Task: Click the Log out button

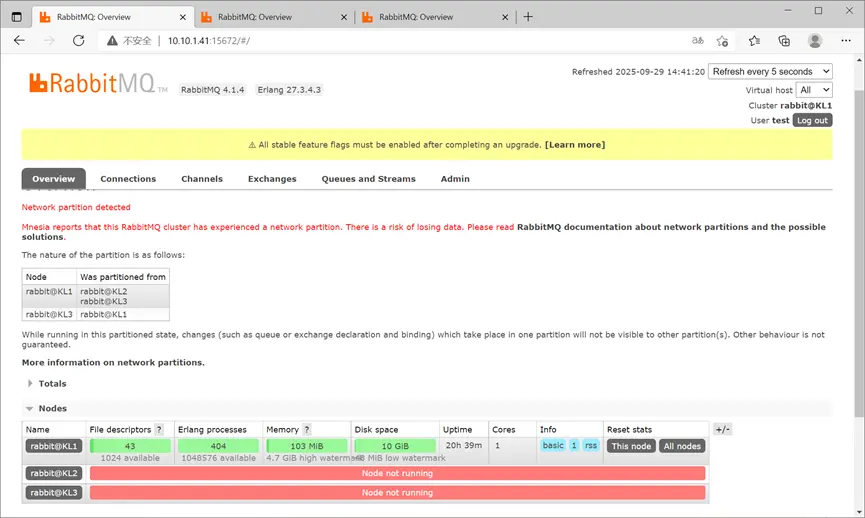Action: 812,121
